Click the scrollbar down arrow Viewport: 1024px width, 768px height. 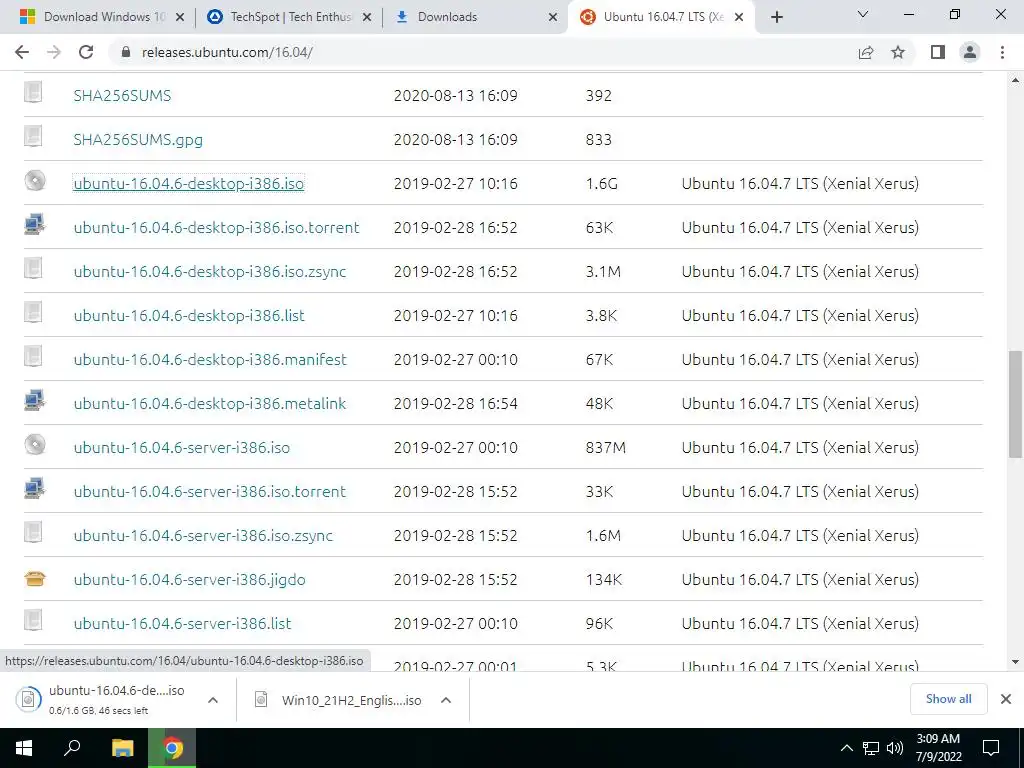point(1015,662)
